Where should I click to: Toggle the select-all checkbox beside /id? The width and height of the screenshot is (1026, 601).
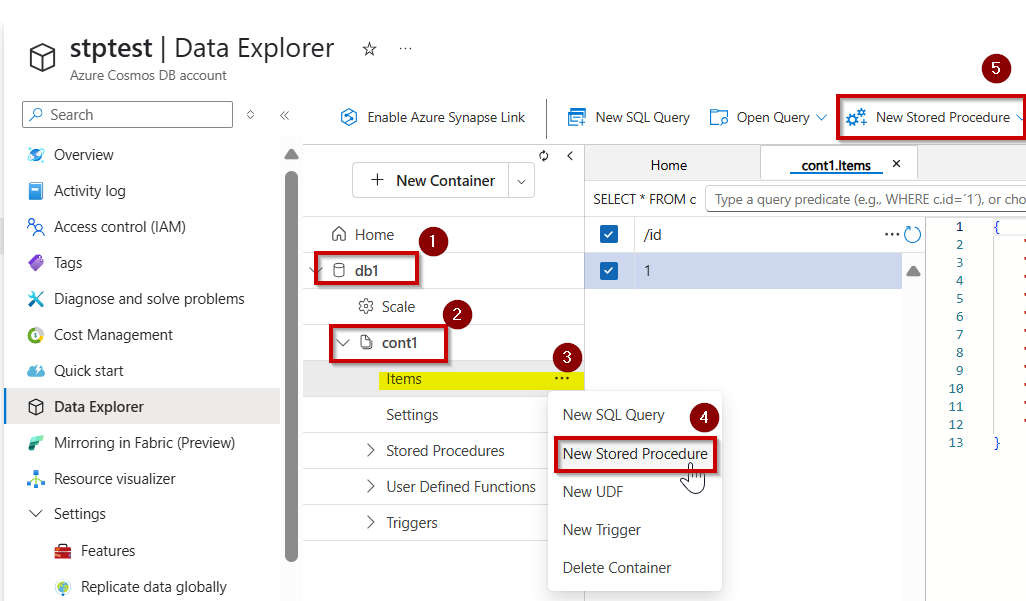pos(609,234)
